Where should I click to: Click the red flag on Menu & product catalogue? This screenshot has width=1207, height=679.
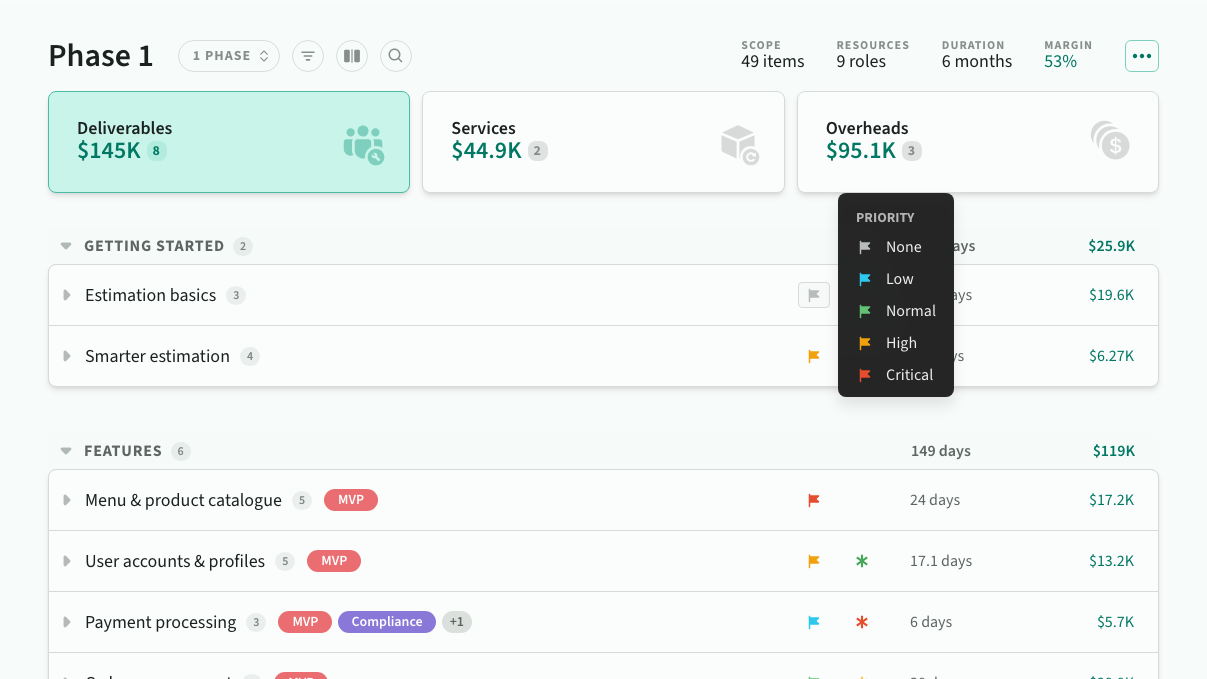click(813, 500)
